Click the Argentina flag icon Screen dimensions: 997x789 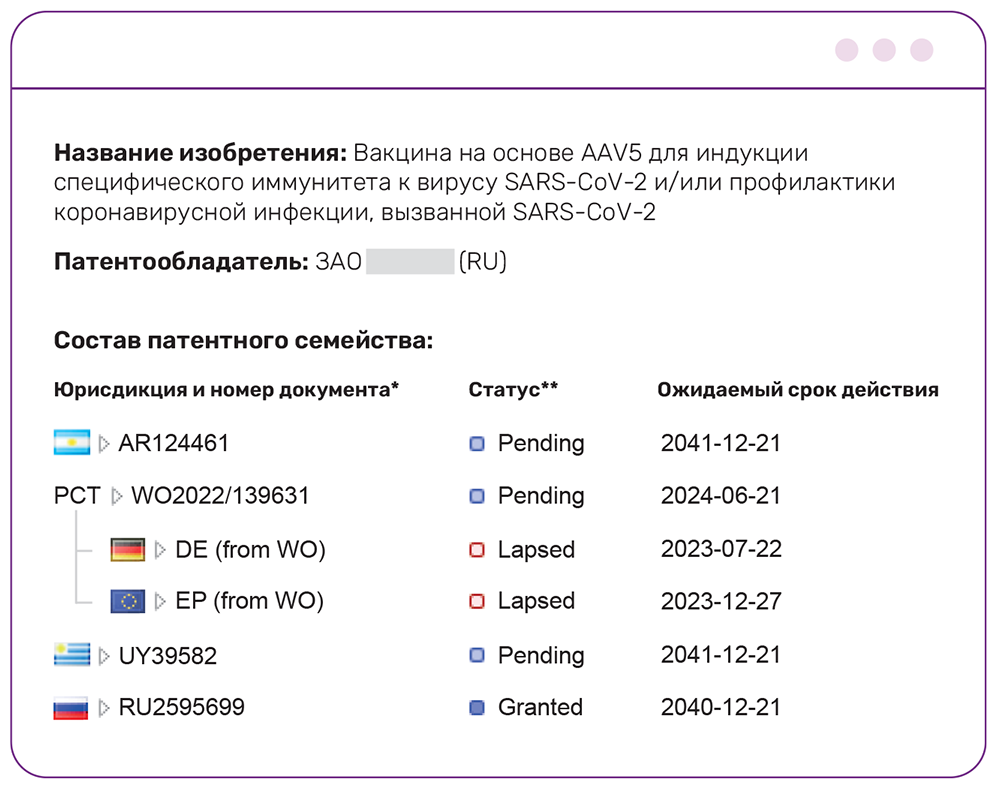pyautogui.click(x=71, y=442)
